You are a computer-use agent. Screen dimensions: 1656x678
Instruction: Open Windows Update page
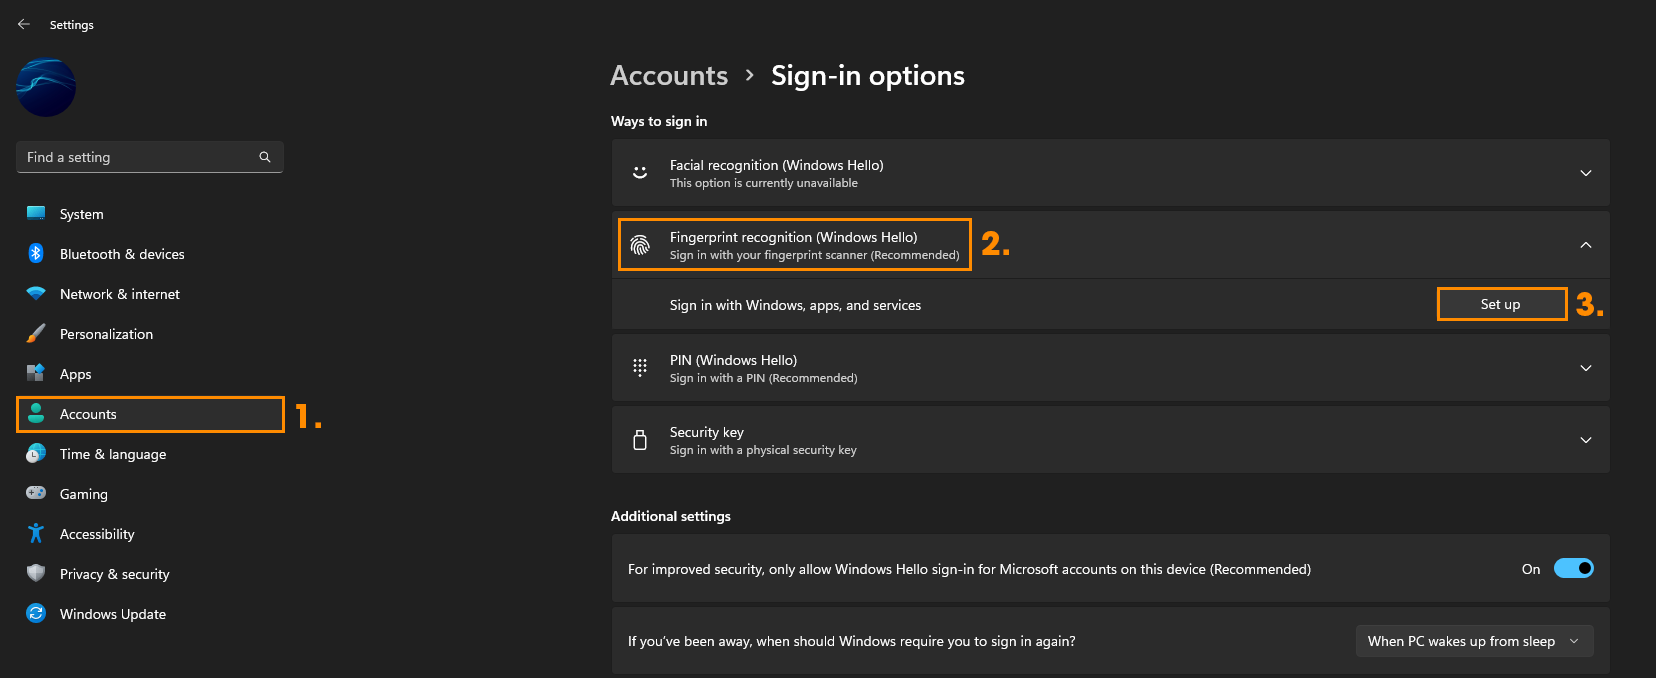150,614
